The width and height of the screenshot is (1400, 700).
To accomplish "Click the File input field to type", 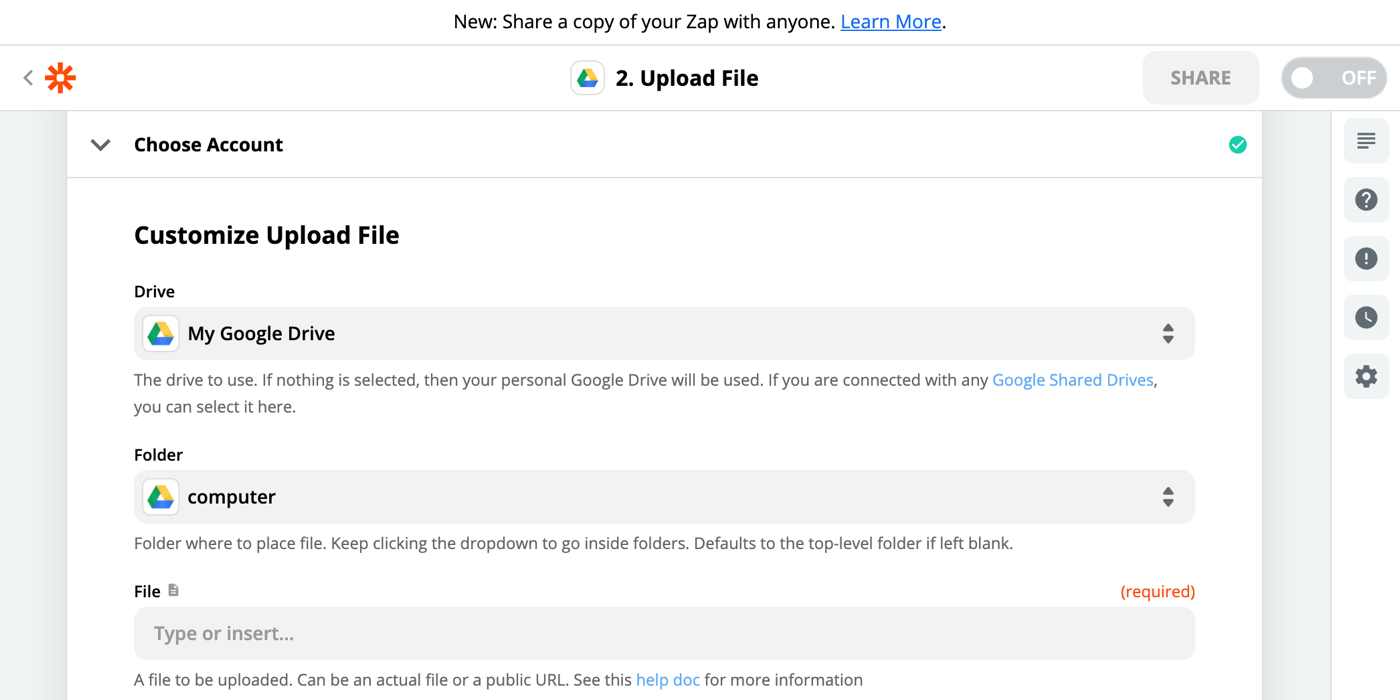I will pyautogui.click(x=665, y=633).
